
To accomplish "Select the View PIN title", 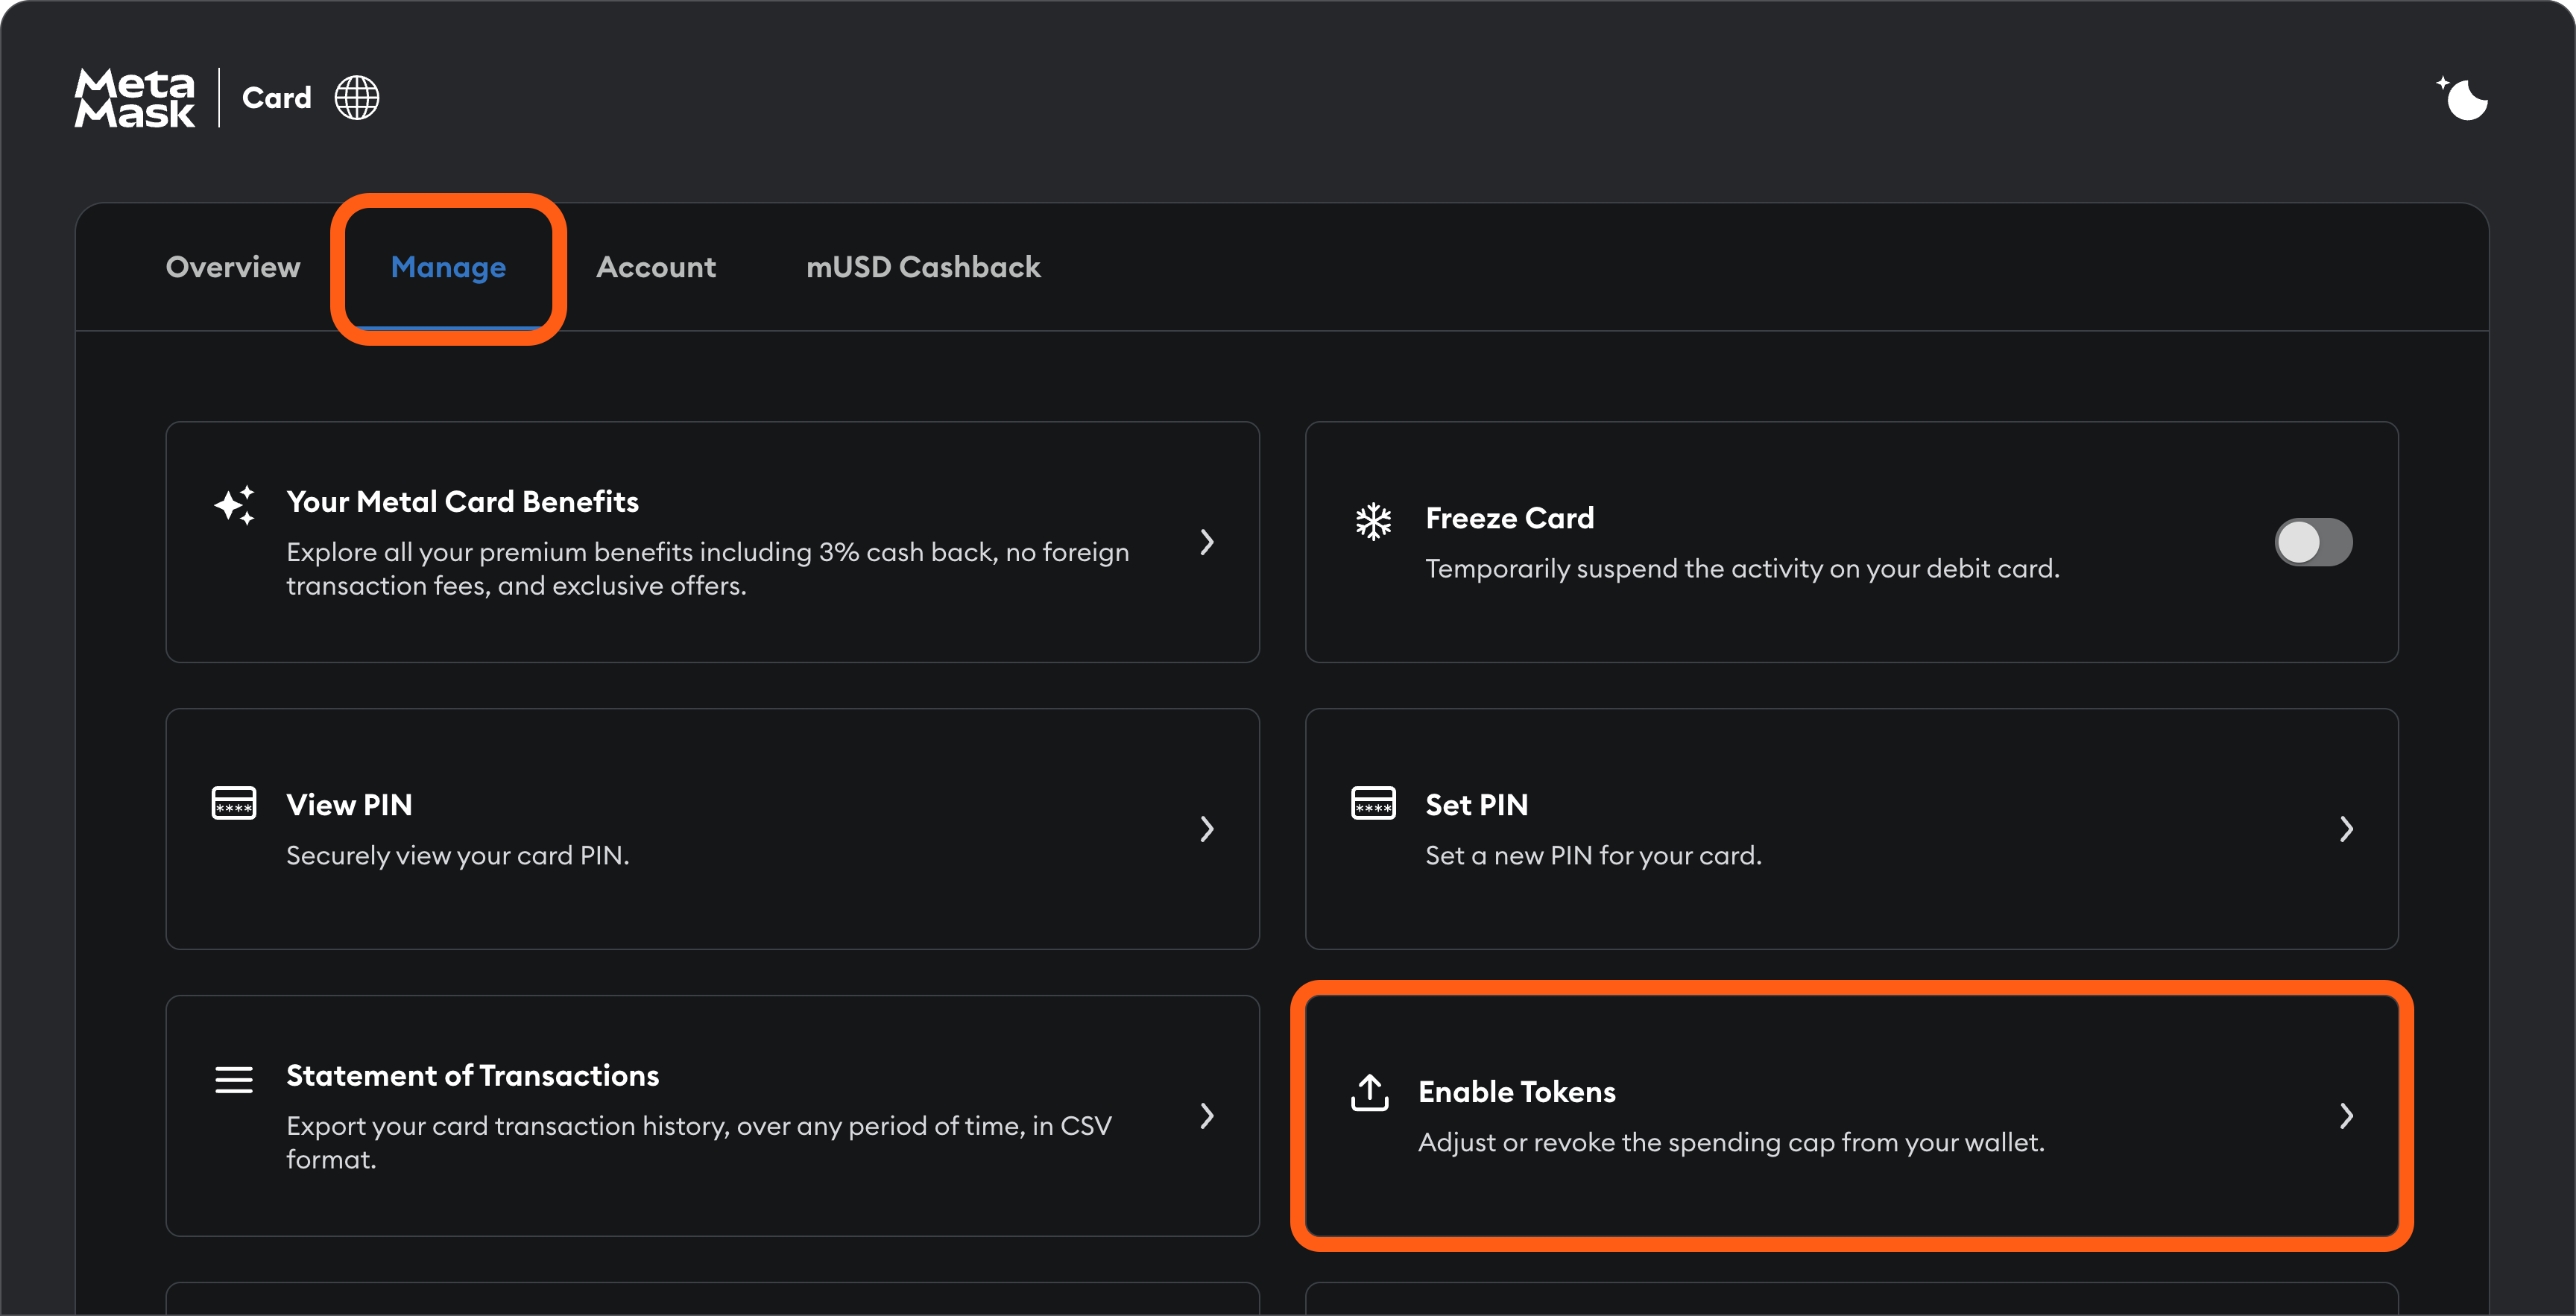I will pos(349,805).
